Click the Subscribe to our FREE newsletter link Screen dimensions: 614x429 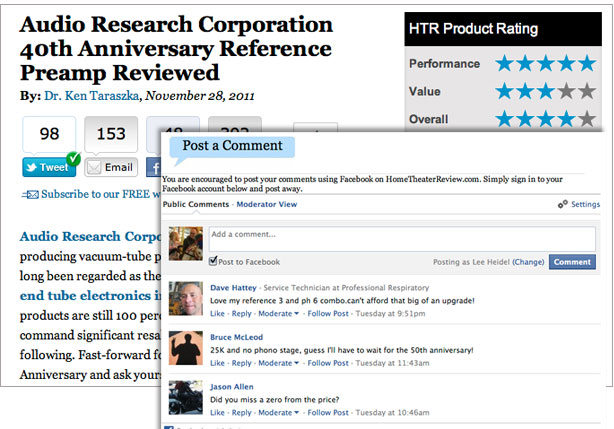tap(101, 194)
